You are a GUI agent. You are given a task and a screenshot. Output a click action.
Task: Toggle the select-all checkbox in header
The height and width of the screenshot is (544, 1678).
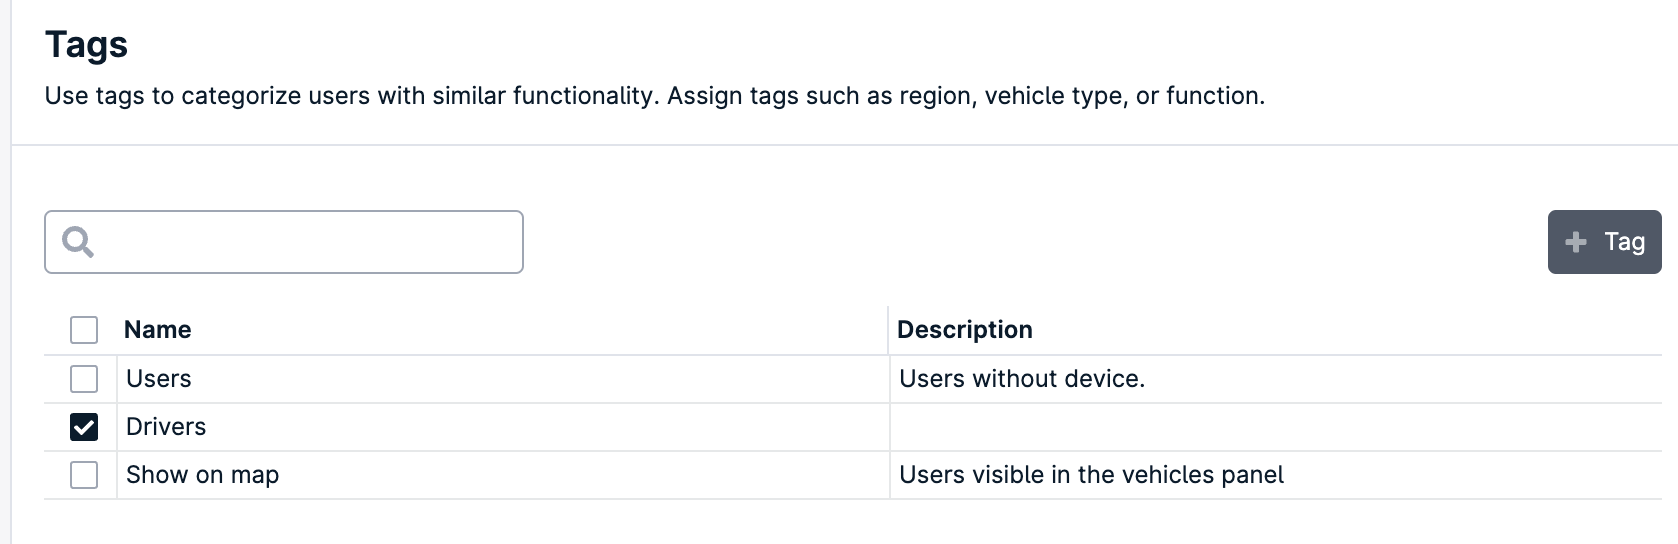point(84,330)
